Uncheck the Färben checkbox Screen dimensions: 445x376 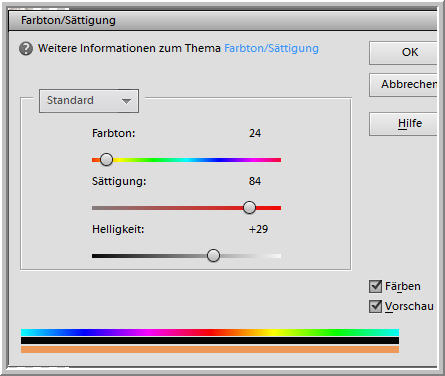point(376,286)
